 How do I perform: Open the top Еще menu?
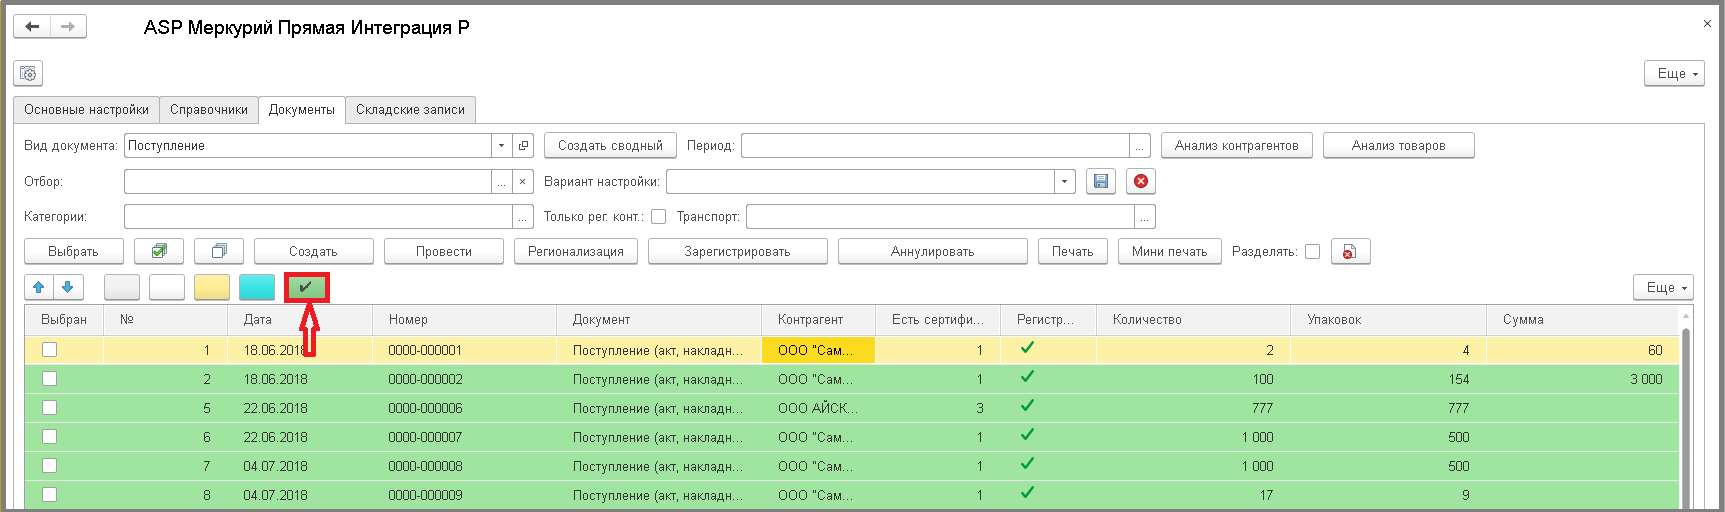pos(1674,73)
